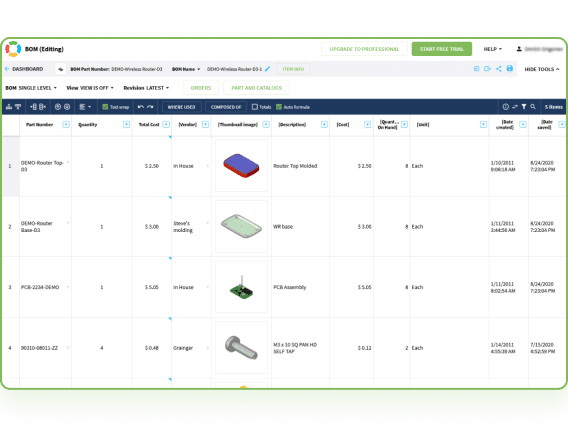
Task: Collapse toolbar with Hide Tools
Action: pyautogui.click(x=542, y=69)
